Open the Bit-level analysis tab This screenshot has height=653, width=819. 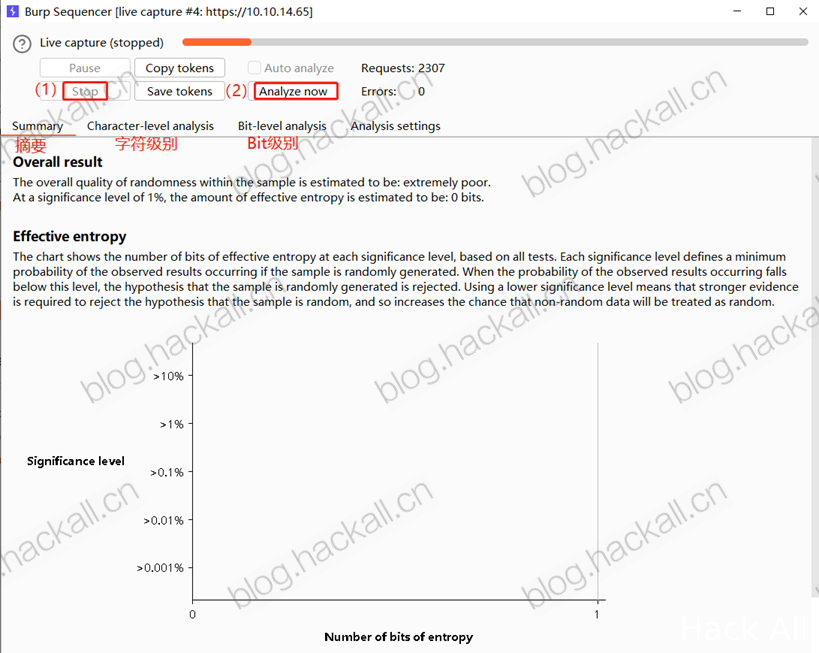coord(282,126)
